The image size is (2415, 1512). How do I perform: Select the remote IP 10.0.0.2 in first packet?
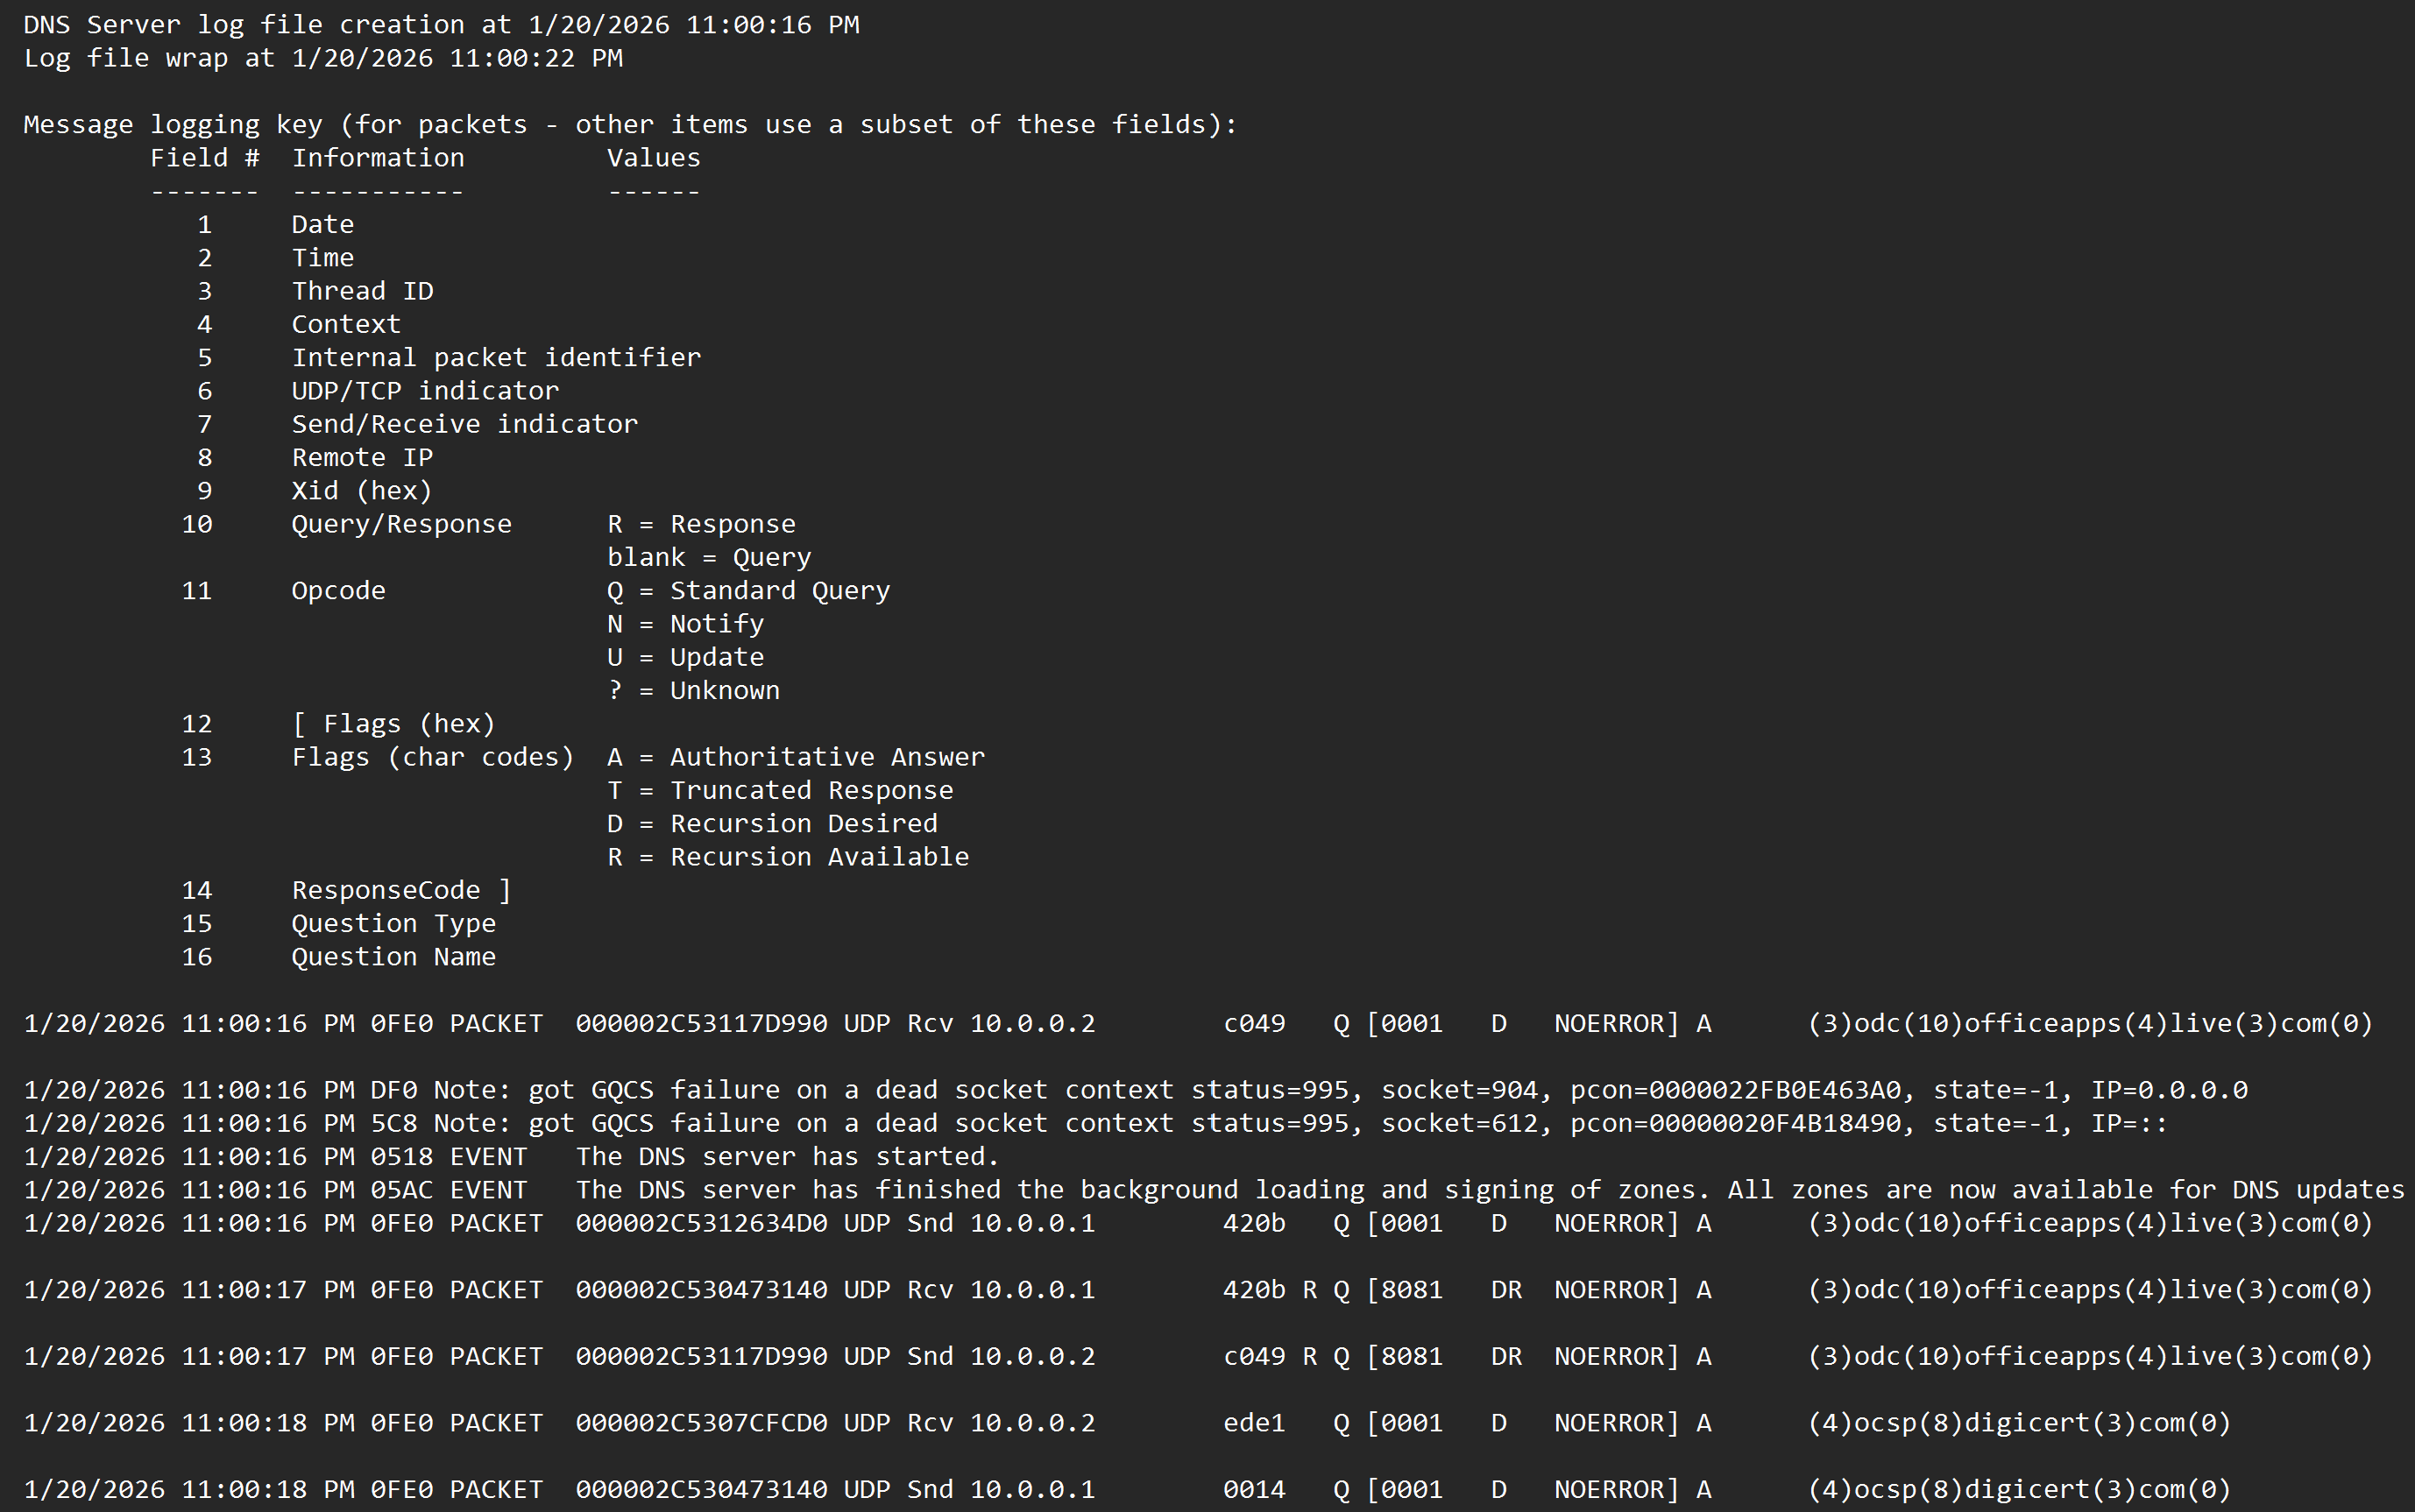(1030, 1022)
